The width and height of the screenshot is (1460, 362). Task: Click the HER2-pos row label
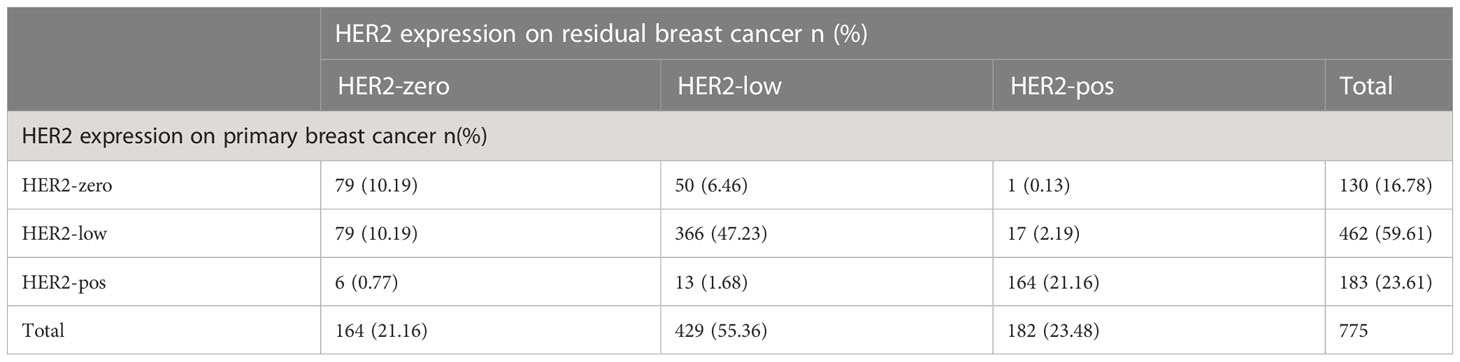[x=47, y=282]
